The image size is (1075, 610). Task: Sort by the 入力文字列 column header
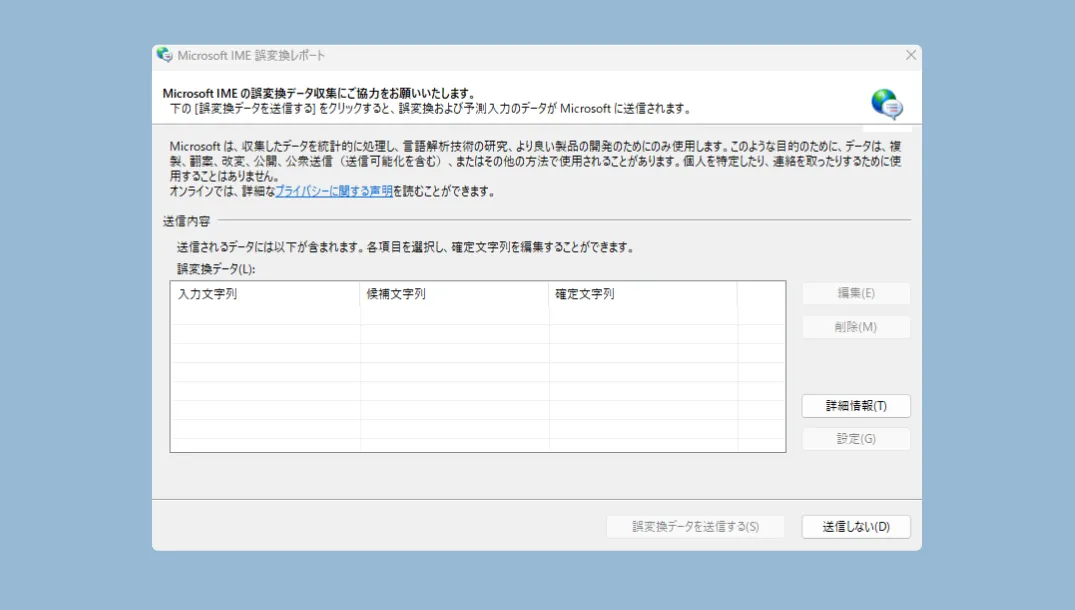pos(265,294)
